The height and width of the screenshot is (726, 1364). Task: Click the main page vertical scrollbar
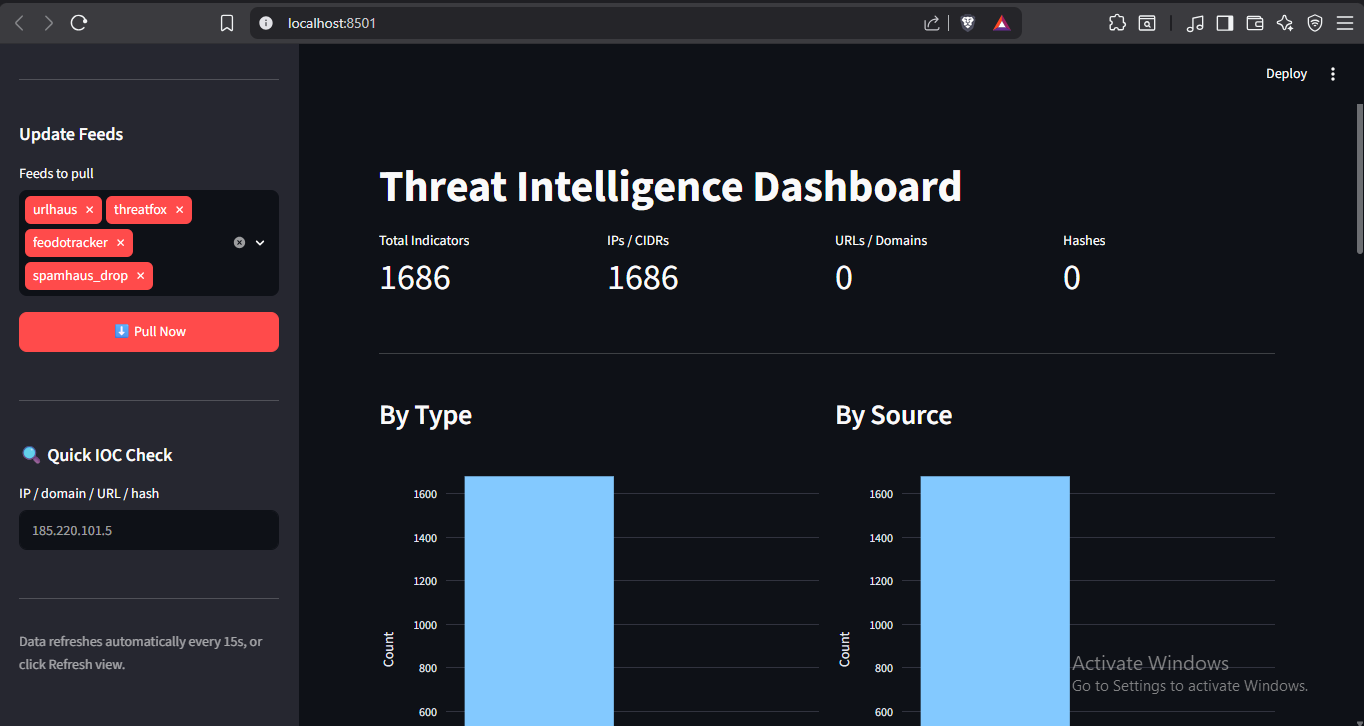point(1359,178)
